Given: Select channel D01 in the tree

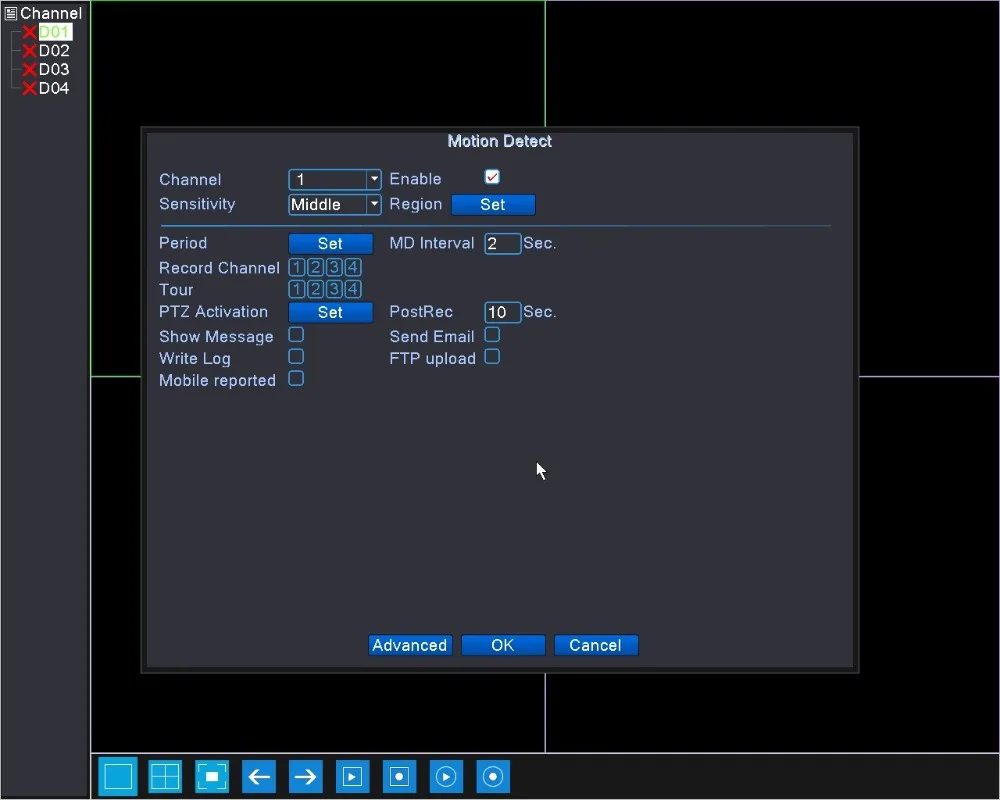Looking at the screenshot, I should coord(55,32).
